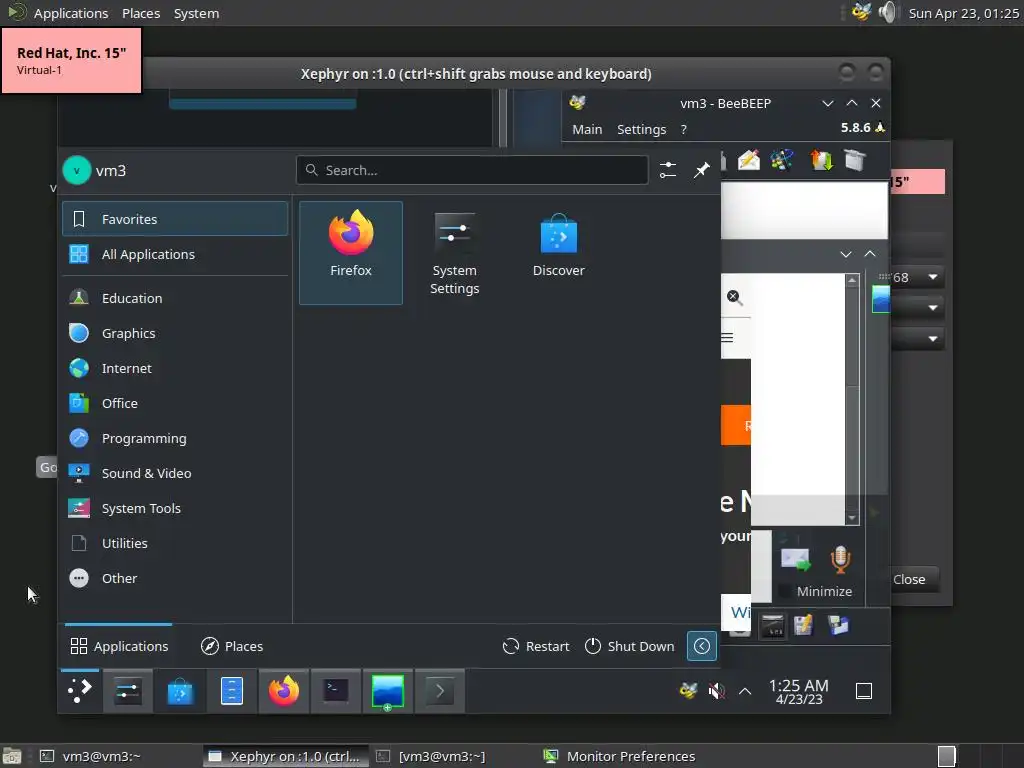
Task: Open launcher configuration sliders icon
Action: coord(668,170)
